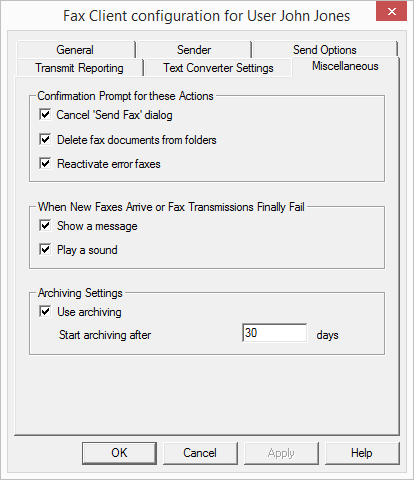Viewport: 414px width, 480px height.
Task: Click the Start archiving after label
Action: tap(105, 335)
